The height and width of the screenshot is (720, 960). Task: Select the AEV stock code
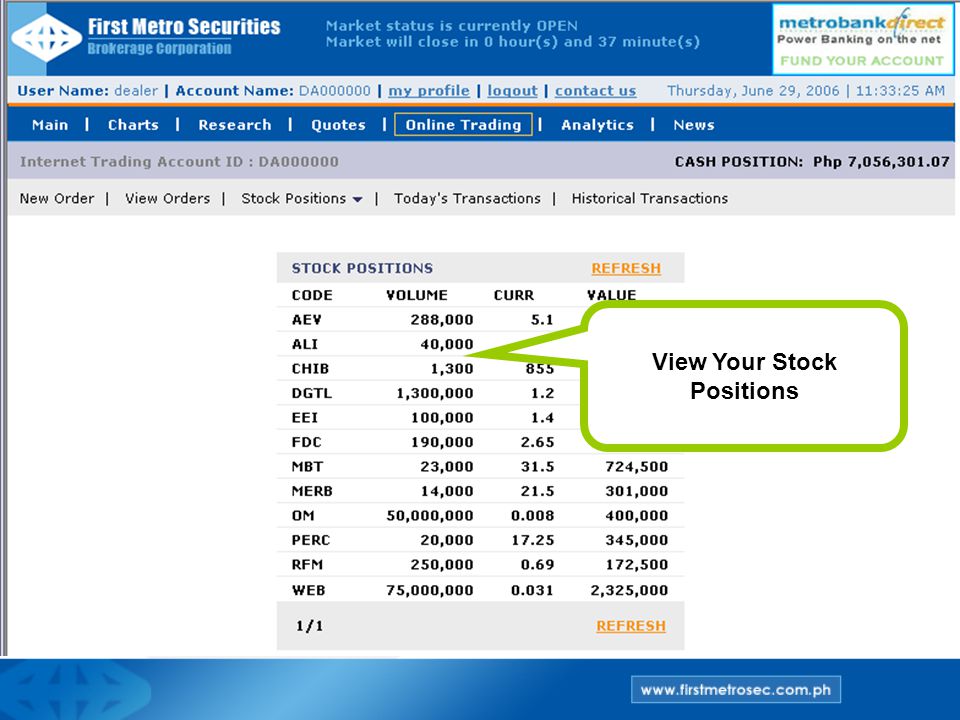click(x=307, y=320)
